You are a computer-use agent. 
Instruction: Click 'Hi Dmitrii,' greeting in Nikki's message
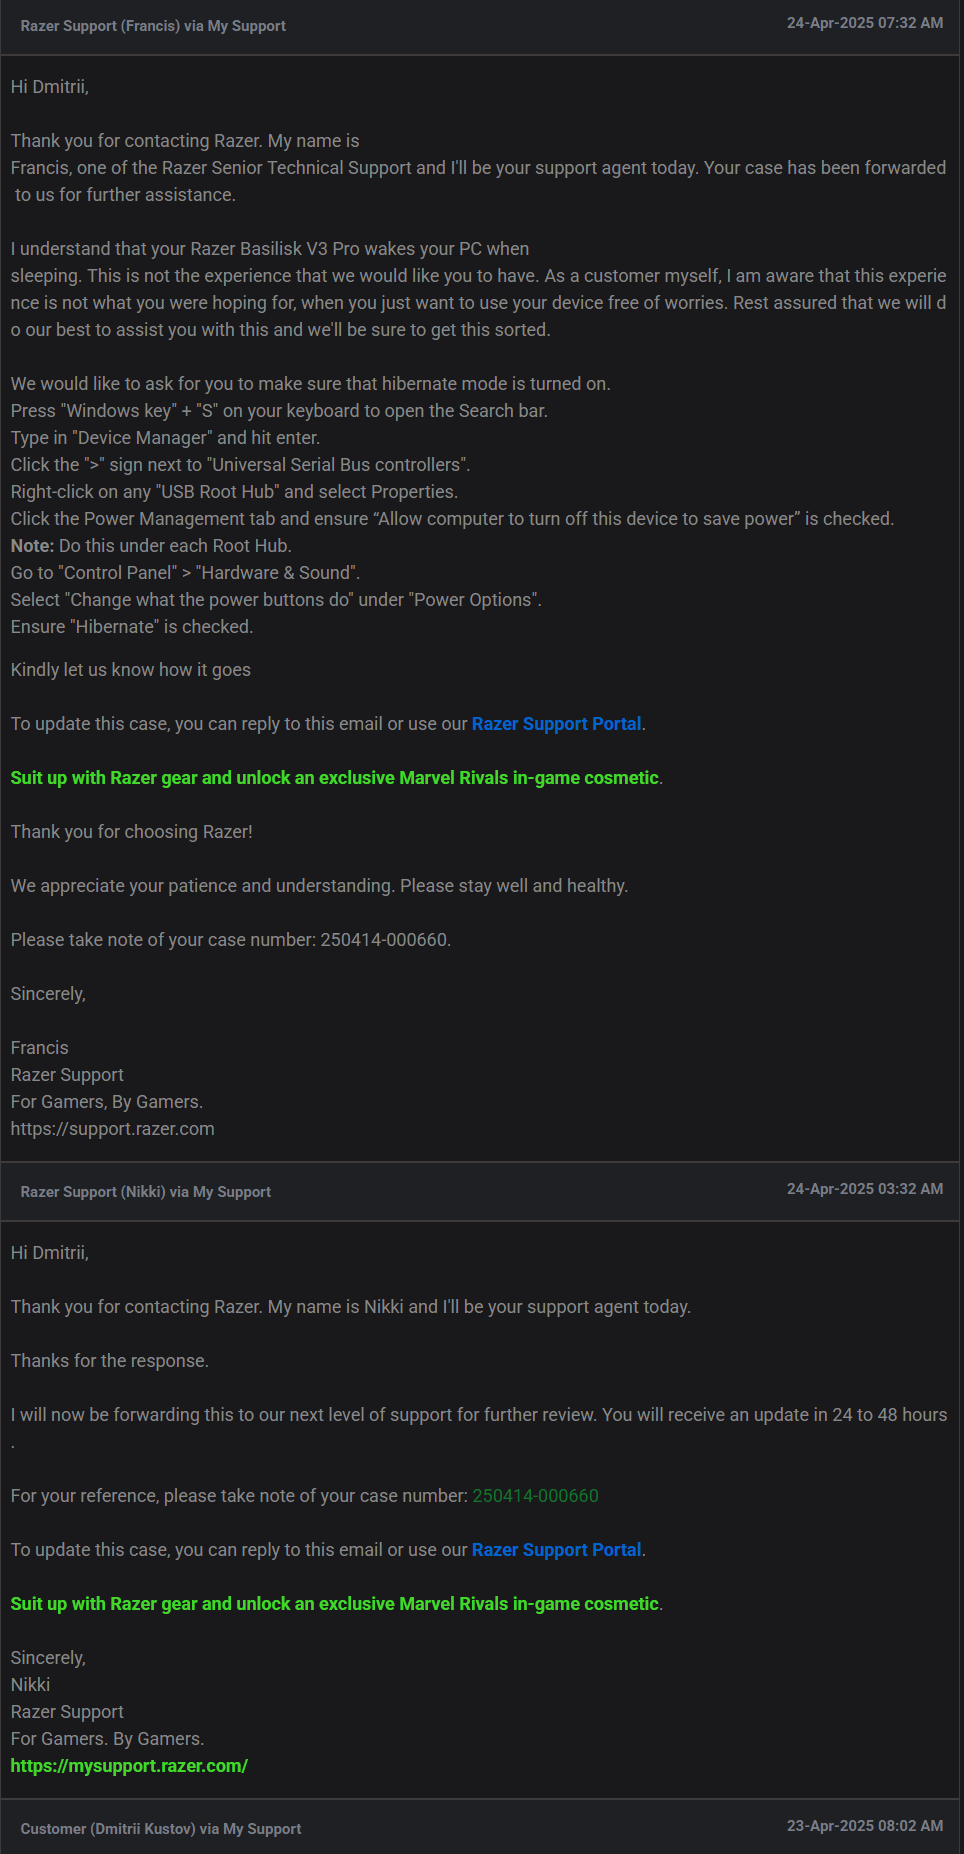pos(50,1253)
